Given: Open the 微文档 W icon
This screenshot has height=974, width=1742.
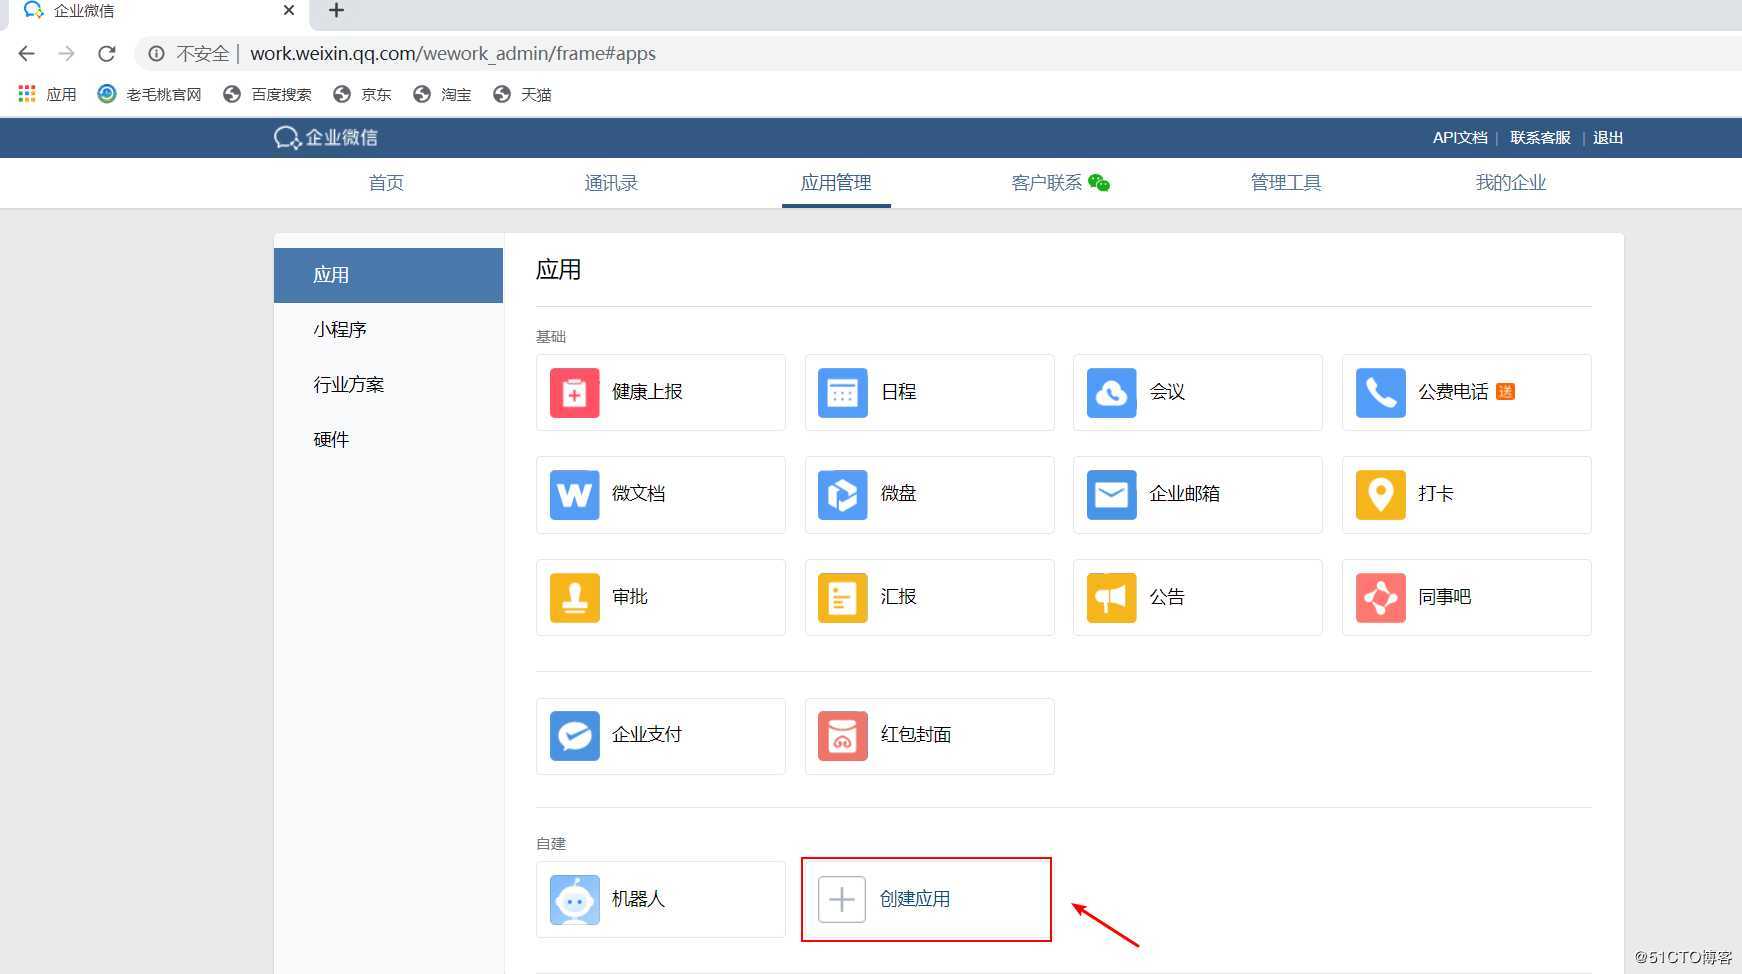Looking at the screenshot, I should 574,495.
